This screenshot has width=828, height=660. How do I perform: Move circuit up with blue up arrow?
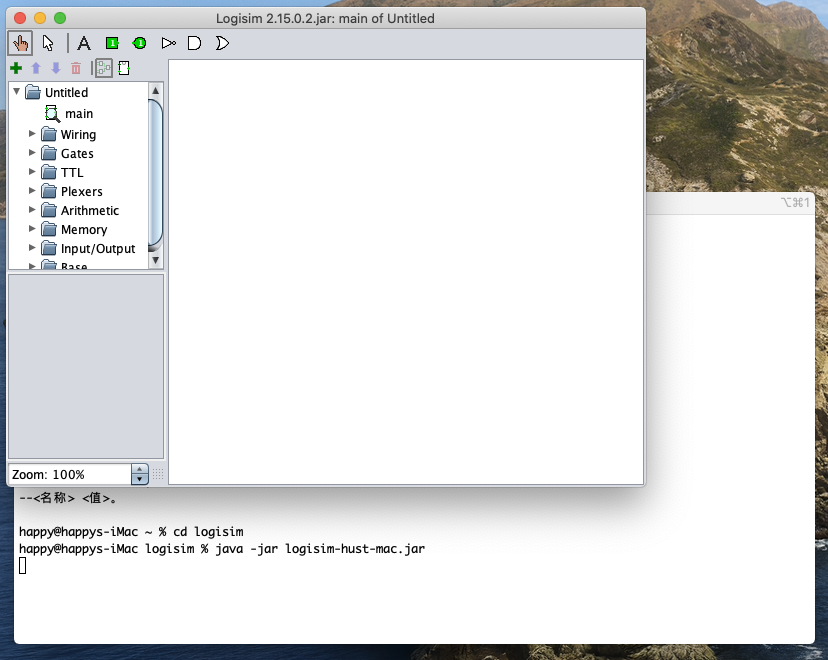tap(36, 68)
